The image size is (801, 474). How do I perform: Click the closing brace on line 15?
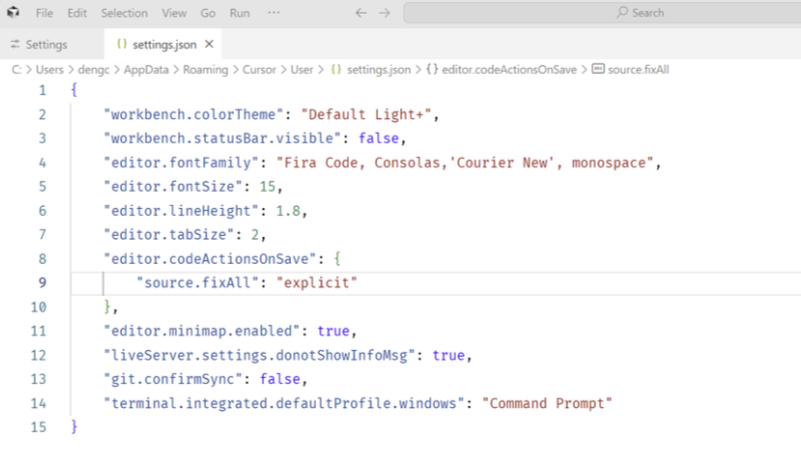[75, 426]
